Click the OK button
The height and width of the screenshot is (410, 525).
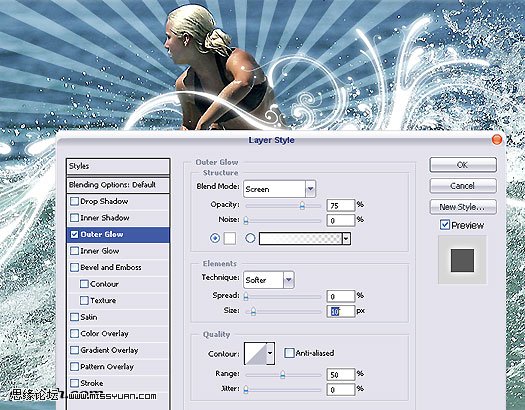tap(463, 165)
